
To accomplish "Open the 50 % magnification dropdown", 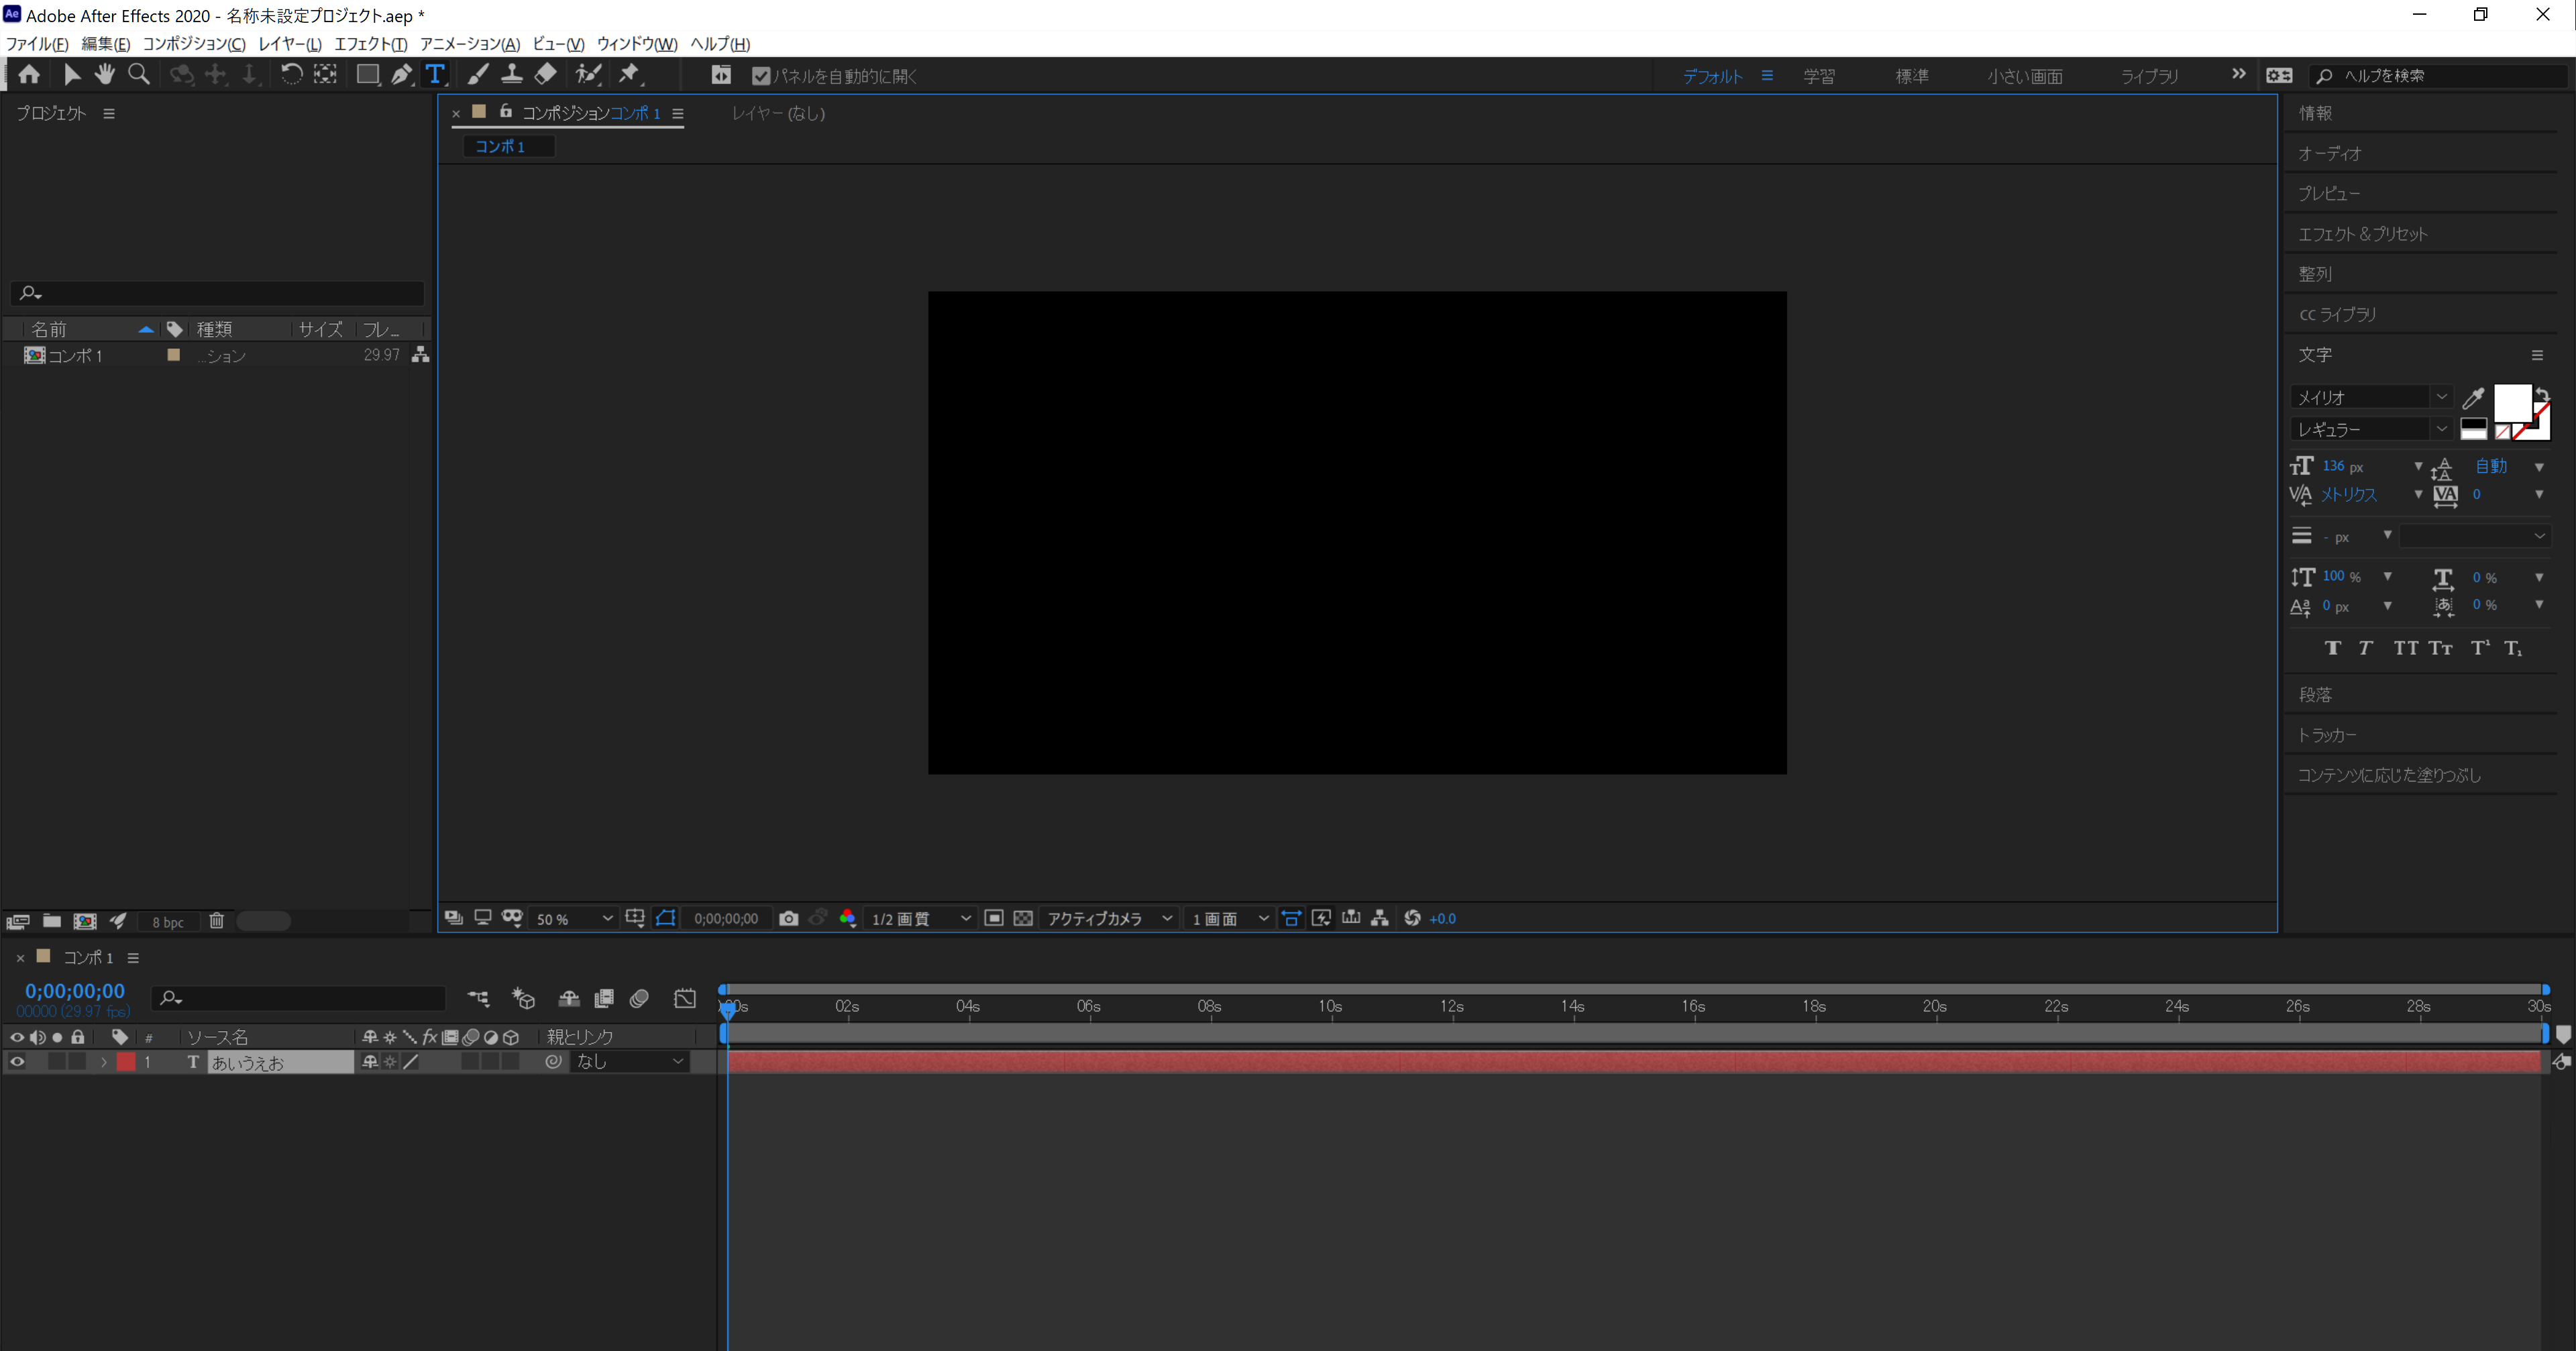I will [x=574, y=918].
